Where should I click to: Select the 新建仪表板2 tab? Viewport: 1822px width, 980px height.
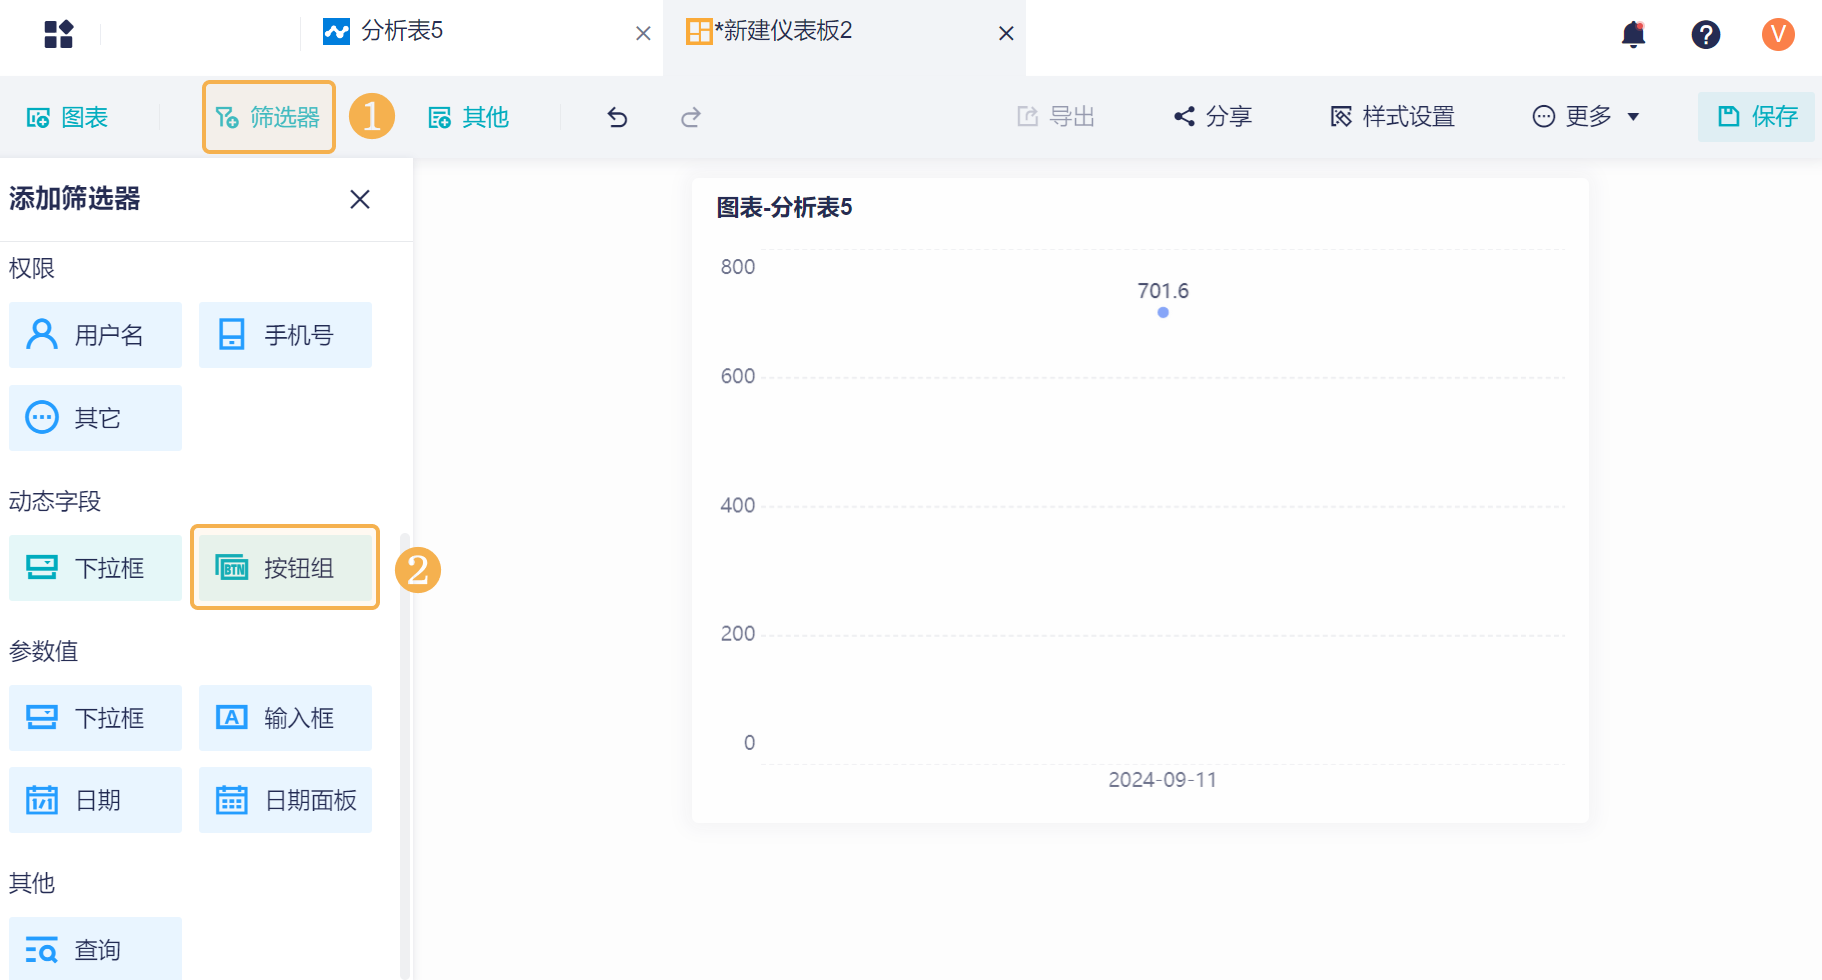[787, 32]
